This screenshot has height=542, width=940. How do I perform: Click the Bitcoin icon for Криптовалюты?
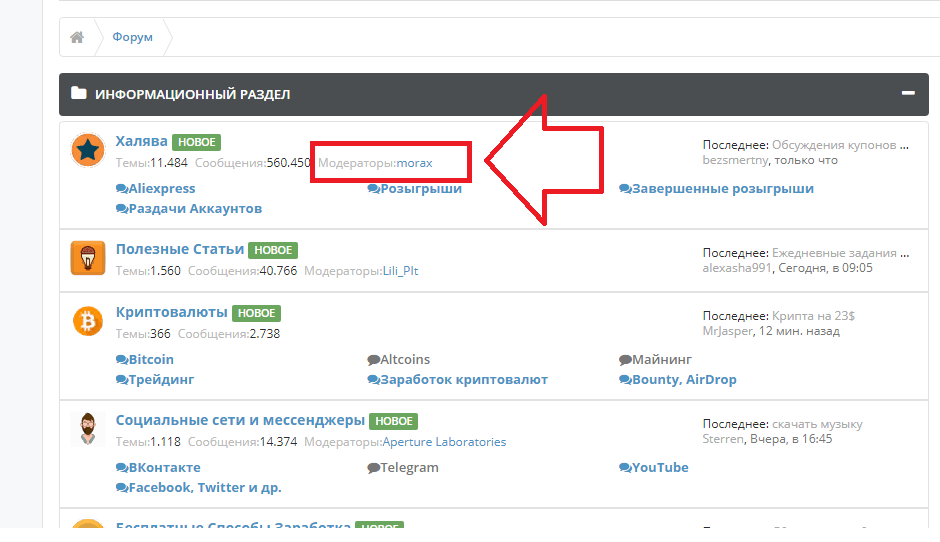point(88,321)
